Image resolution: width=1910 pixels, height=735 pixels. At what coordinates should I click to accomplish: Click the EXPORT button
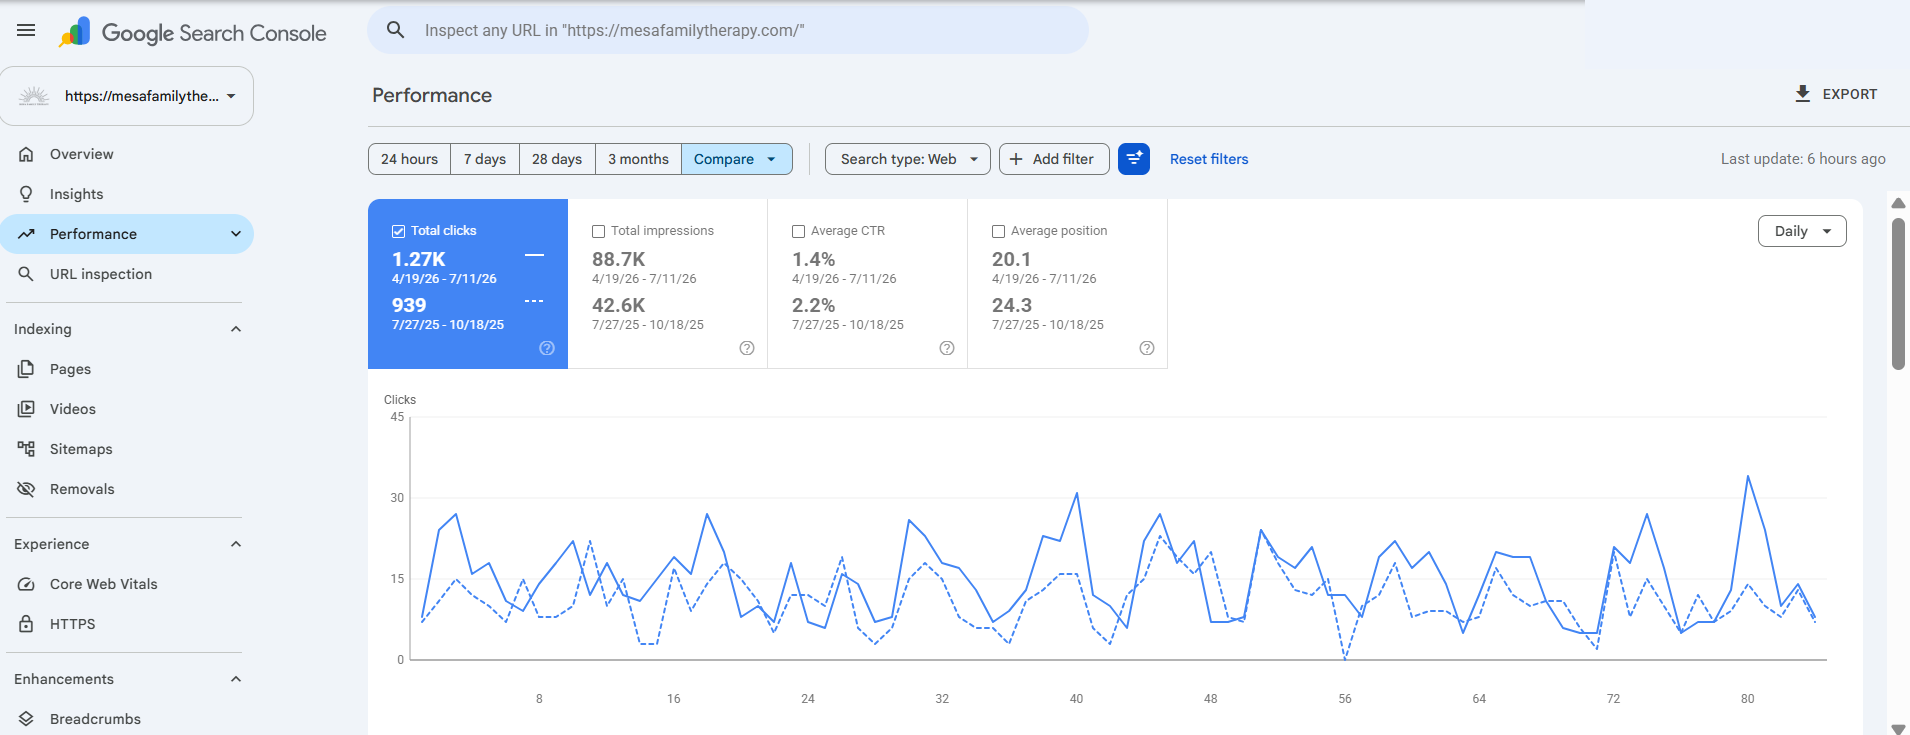tap(1836, 94)
